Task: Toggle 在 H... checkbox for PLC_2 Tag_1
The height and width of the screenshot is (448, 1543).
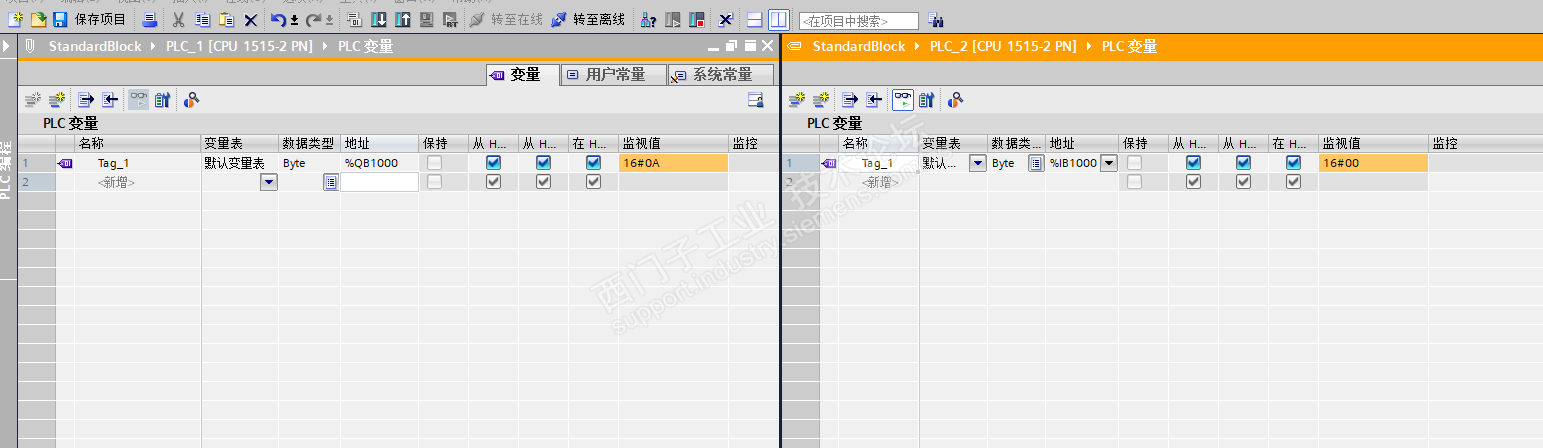Action: pos(1293,163)
